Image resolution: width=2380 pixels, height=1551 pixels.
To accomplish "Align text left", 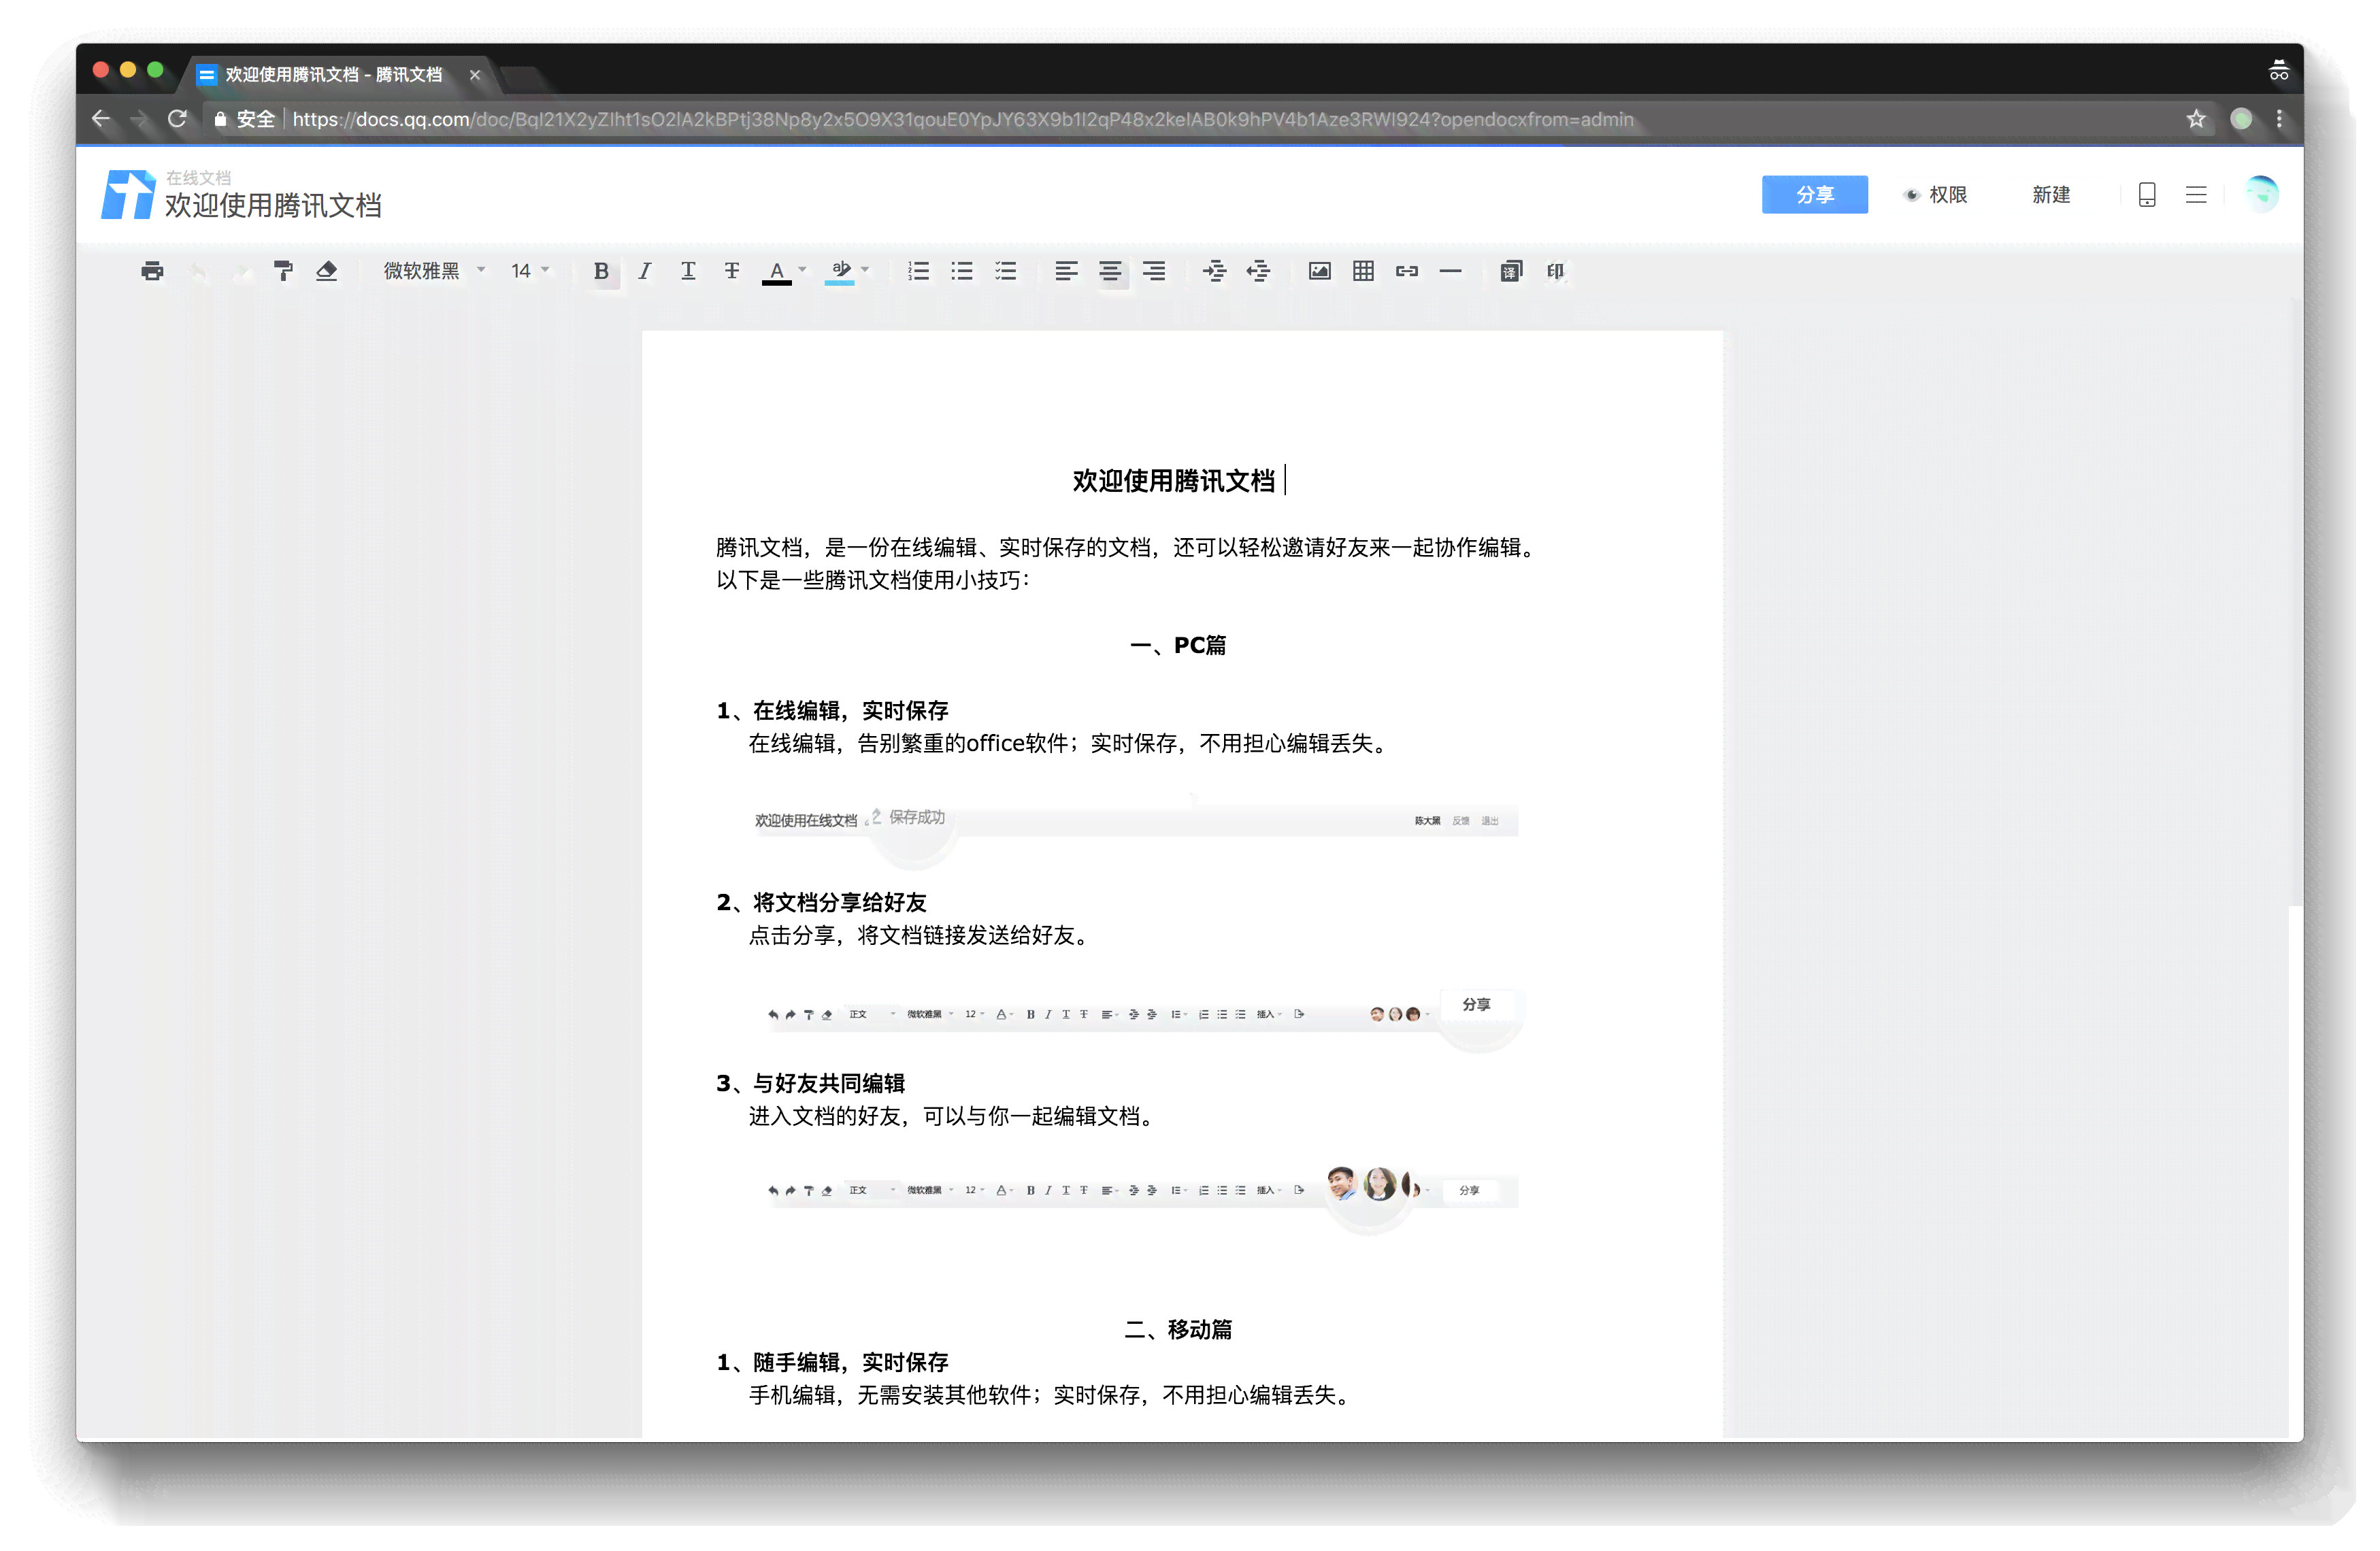I will 1066,271.
